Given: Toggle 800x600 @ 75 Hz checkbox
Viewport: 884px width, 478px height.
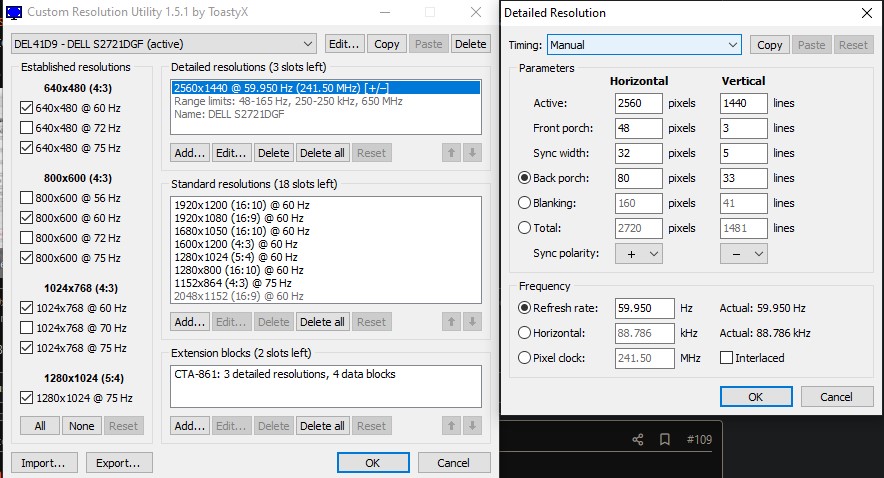Looking at the screenshot, I should pos(26,258).
